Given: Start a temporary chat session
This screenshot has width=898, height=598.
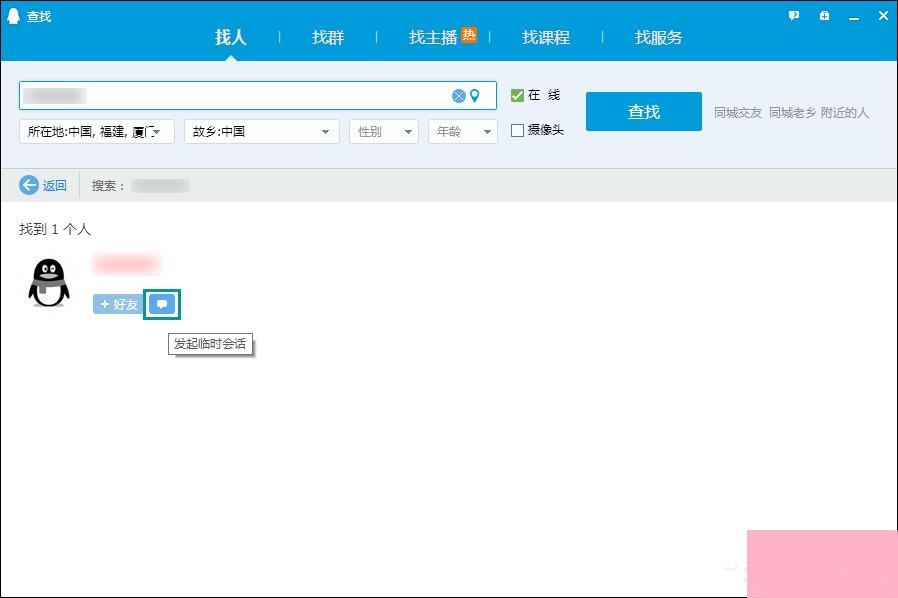Looking at the screenshot, I should pos(162,304).
